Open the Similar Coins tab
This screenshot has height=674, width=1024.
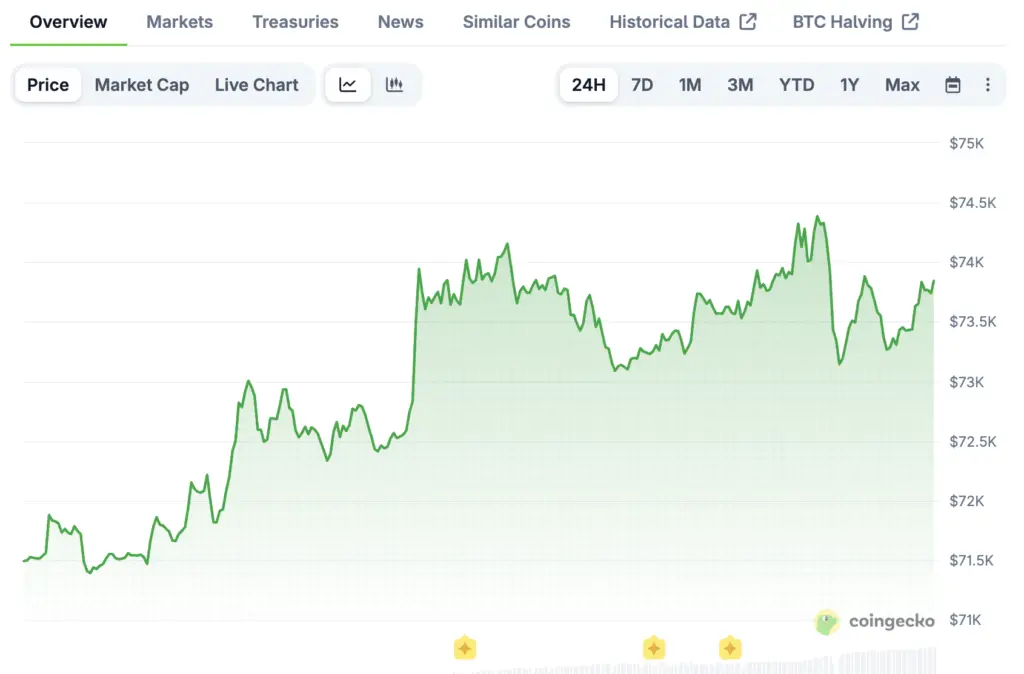point(516,21)
